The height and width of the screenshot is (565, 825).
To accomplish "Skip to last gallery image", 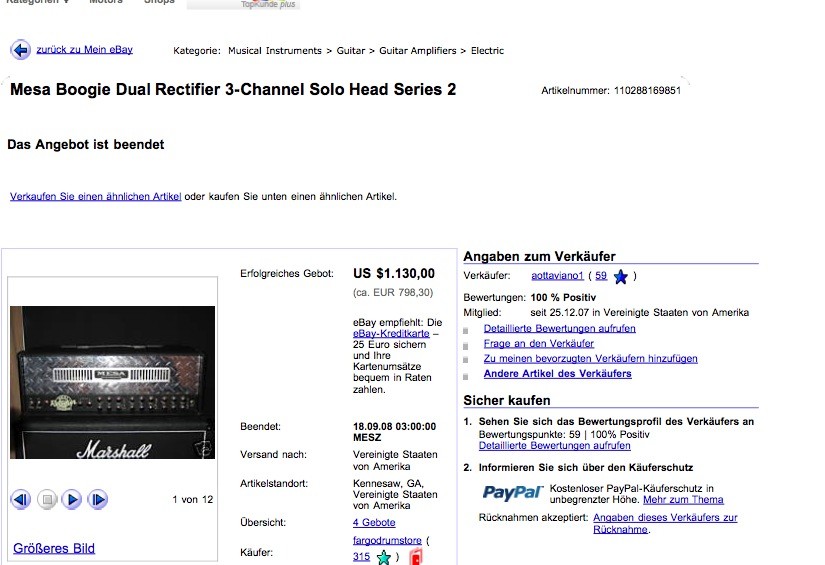I will click(x=98, y=499).
